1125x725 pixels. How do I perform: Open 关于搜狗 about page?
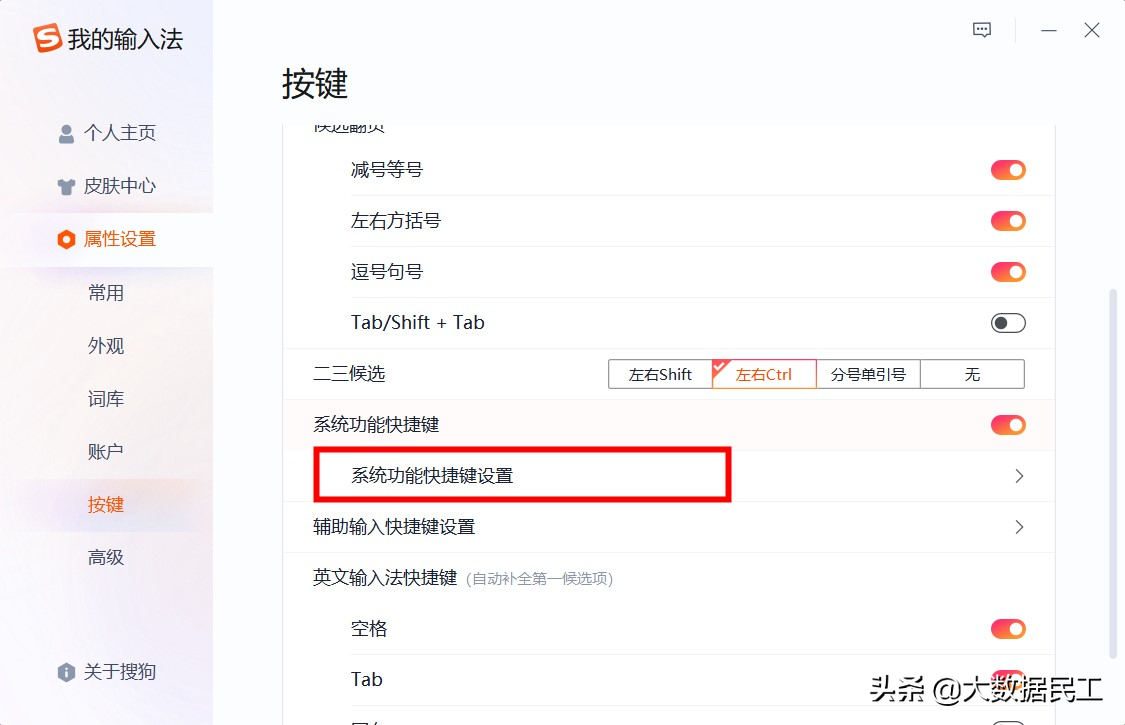click(x=106, y=672)
